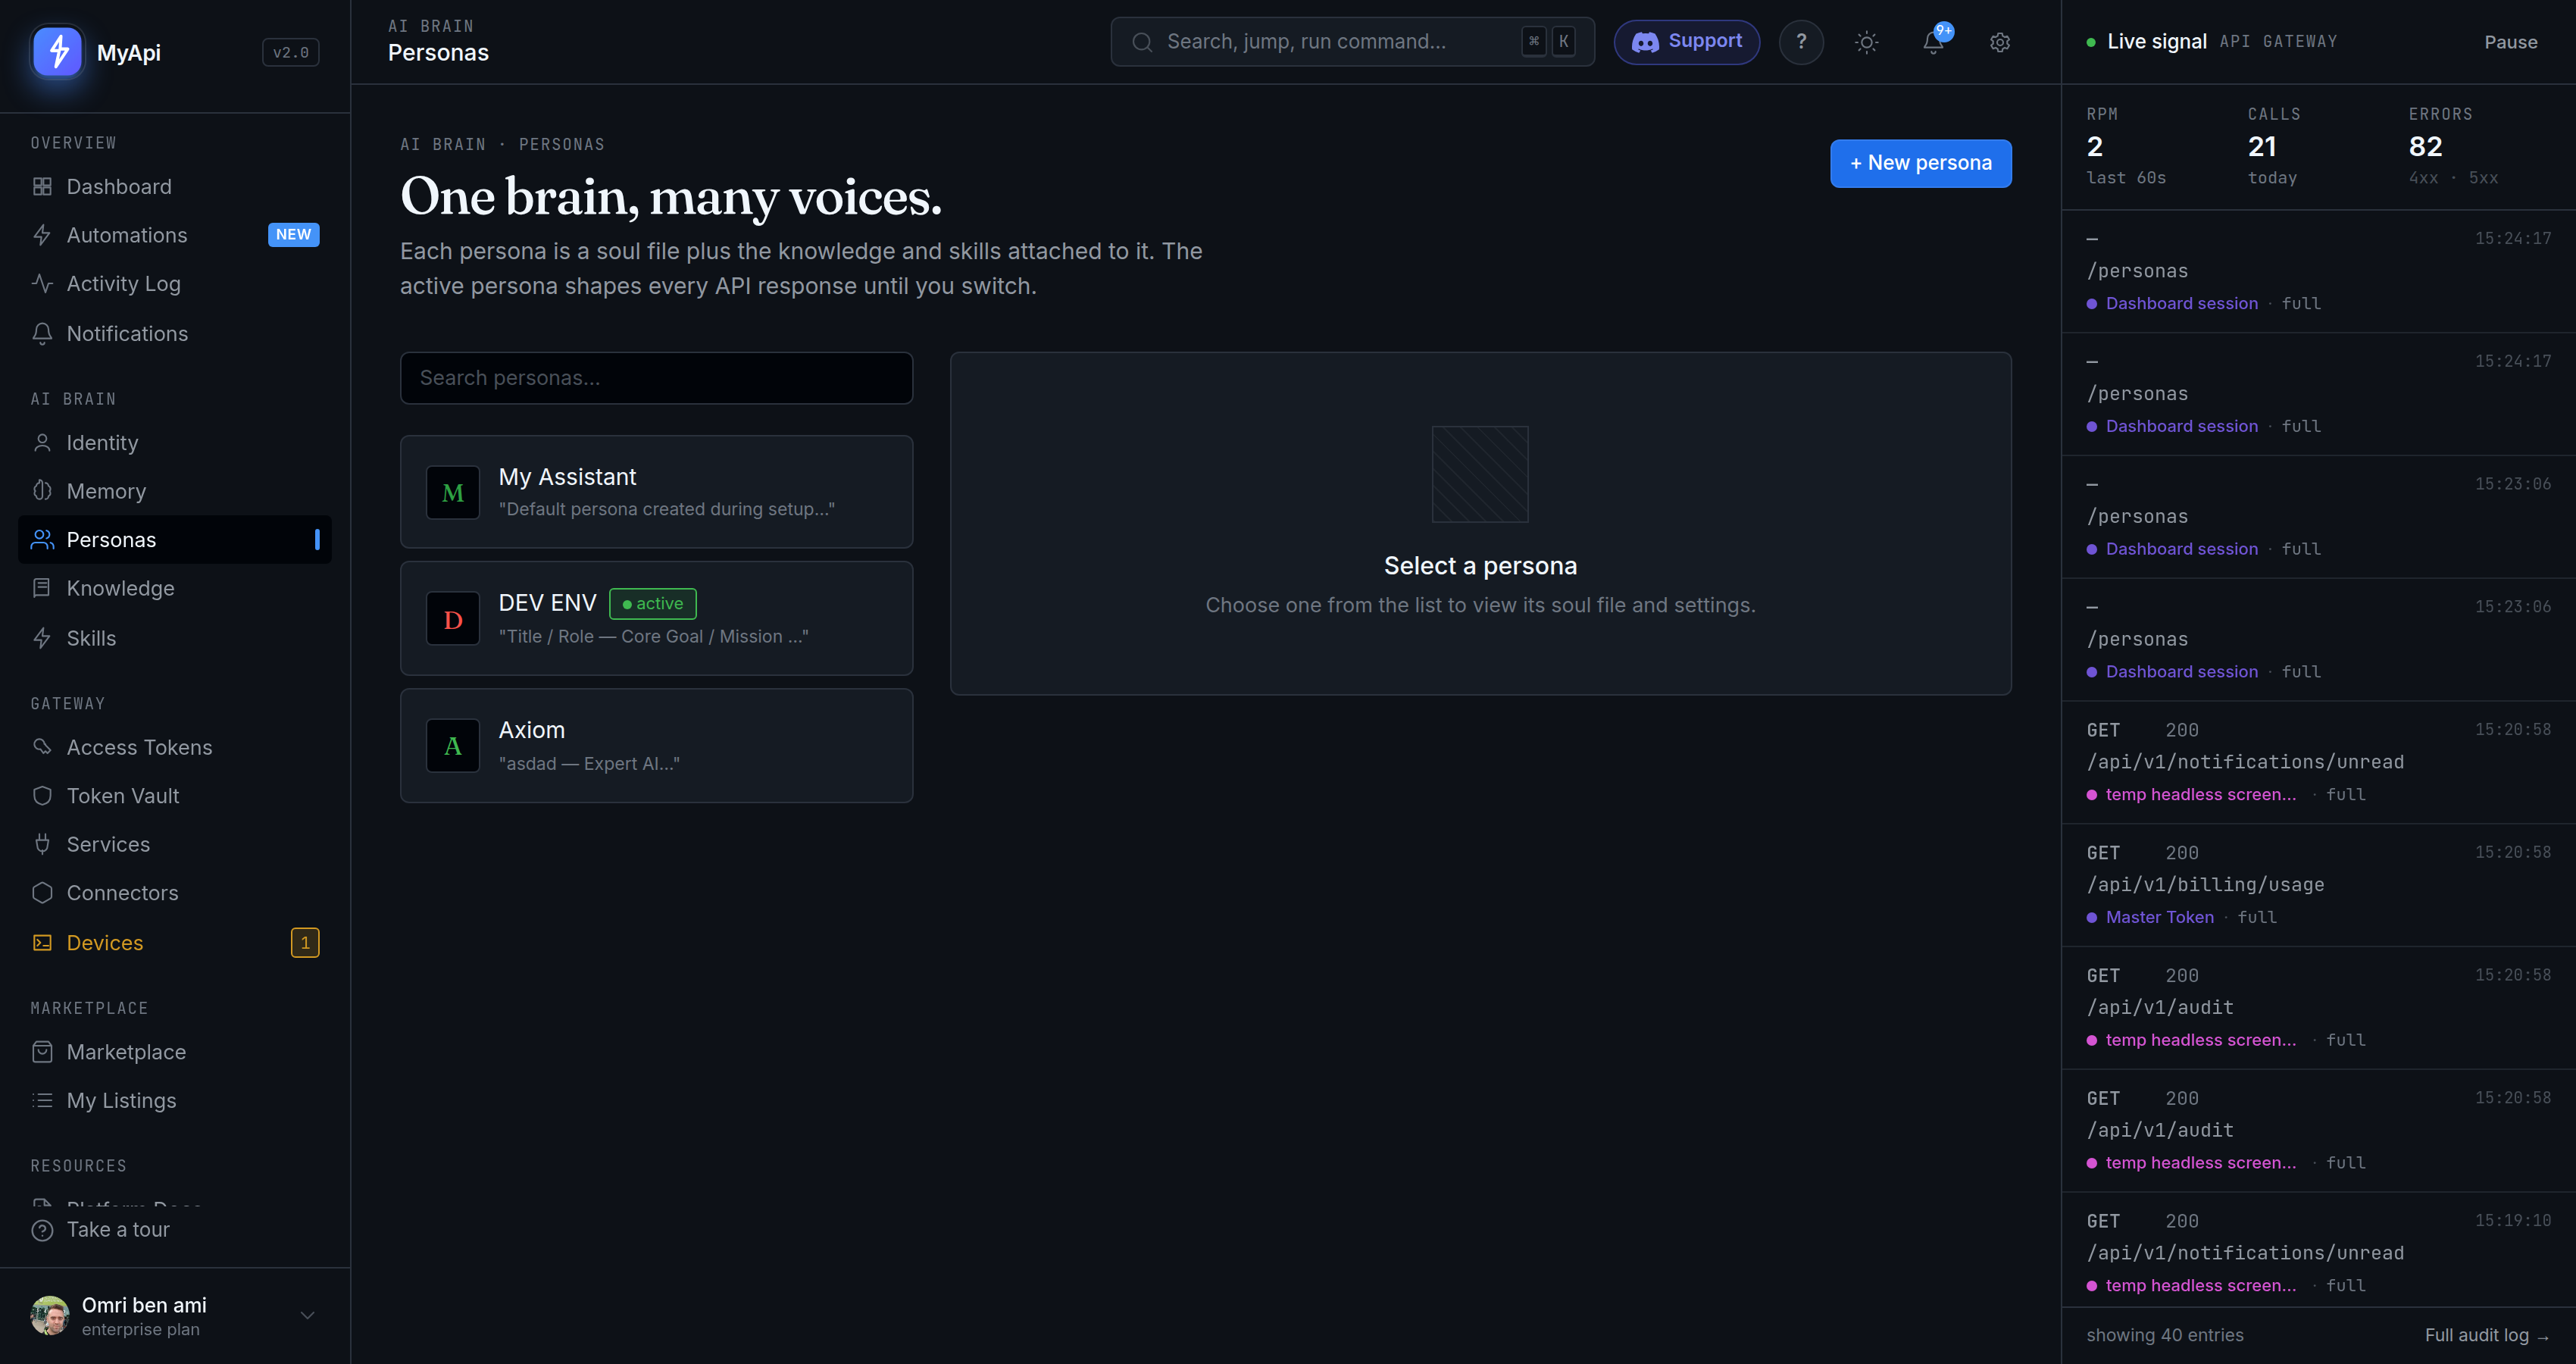Open the Dashboard menu item
Screen dimensions: 2576x1364
click(175, 187)
